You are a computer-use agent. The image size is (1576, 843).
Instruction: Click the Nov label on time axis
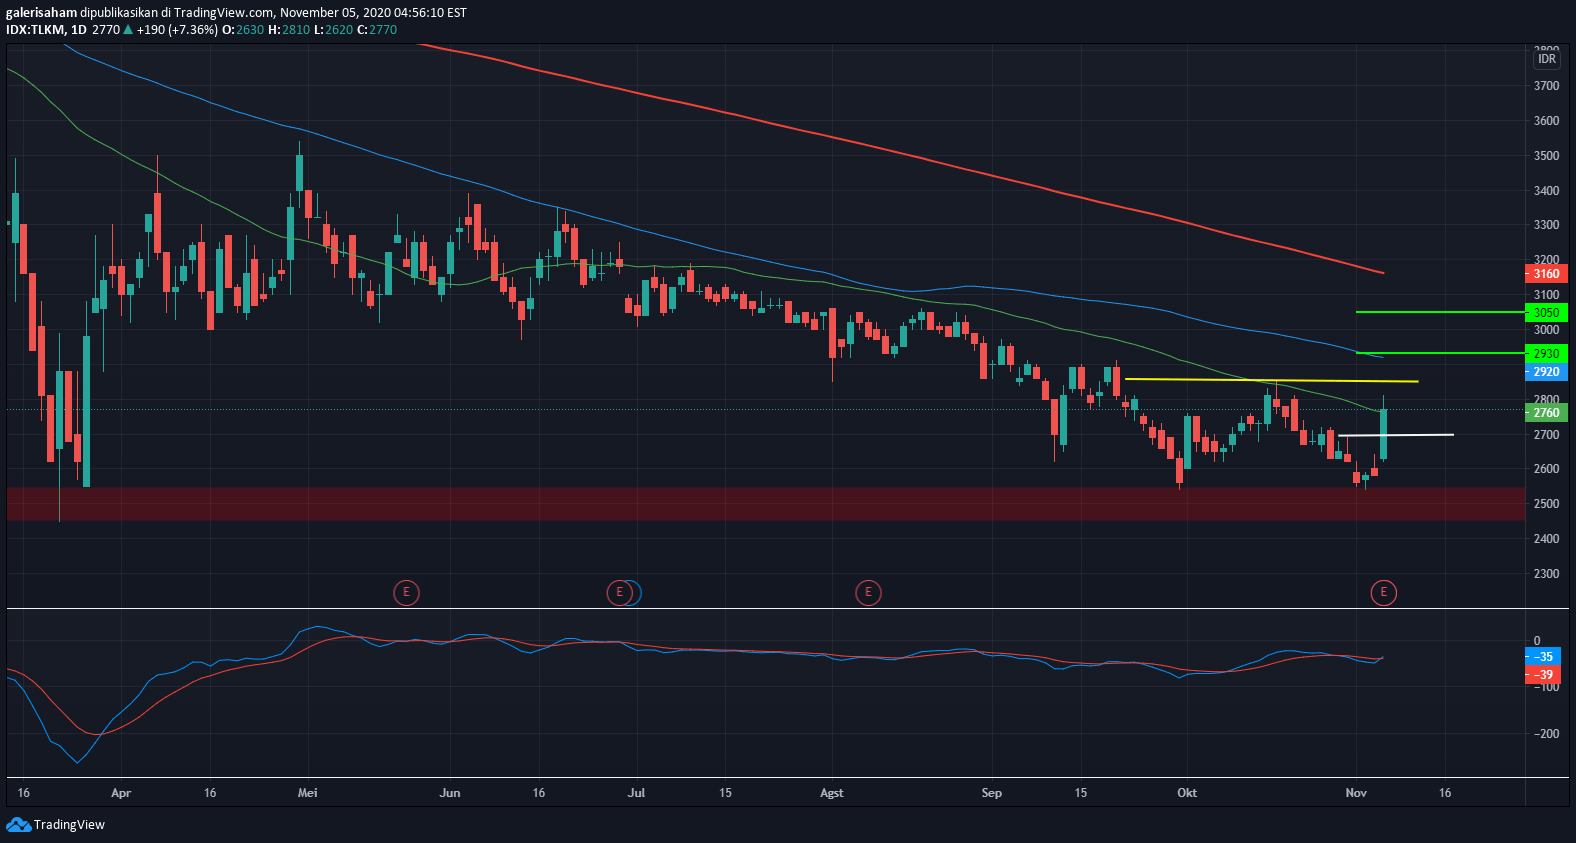(x=1356, y=793)
